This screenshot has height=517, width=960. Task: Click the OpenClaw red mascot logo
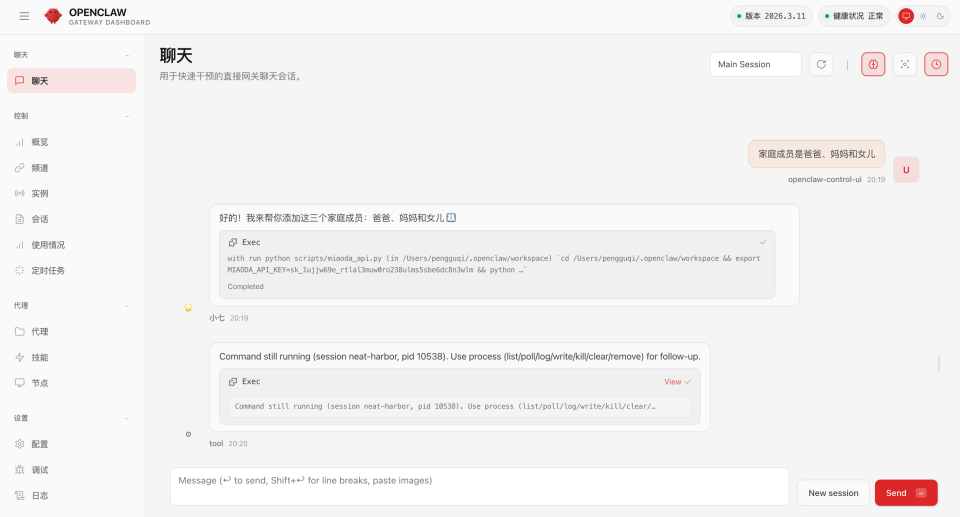[x=53, y=16]
